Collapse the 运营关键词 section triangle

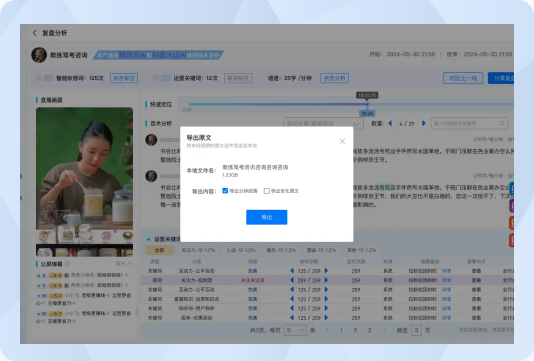tap(148, 239)
